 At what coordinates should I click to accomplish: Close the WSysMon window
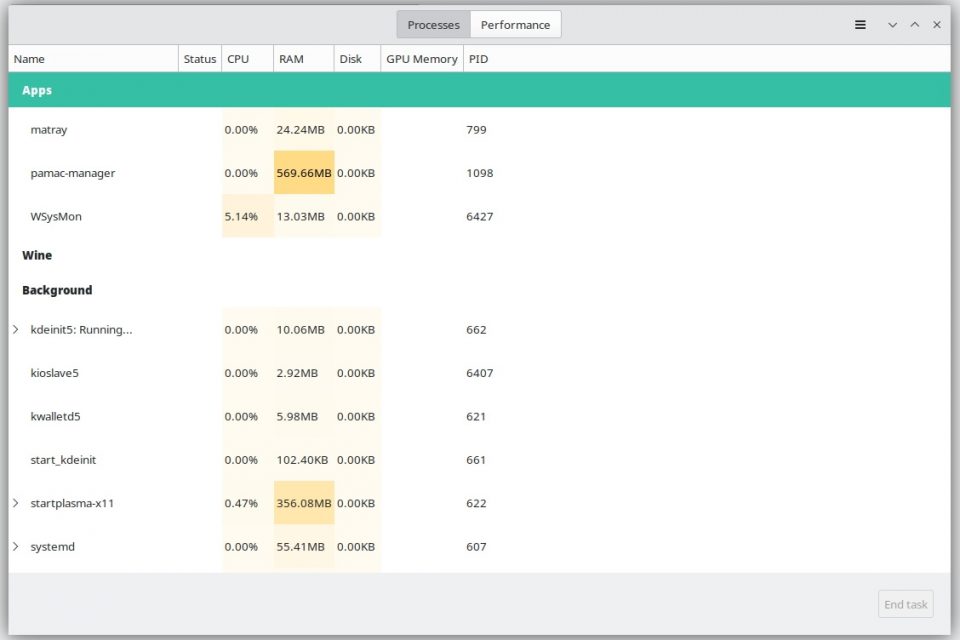(937, 25)
